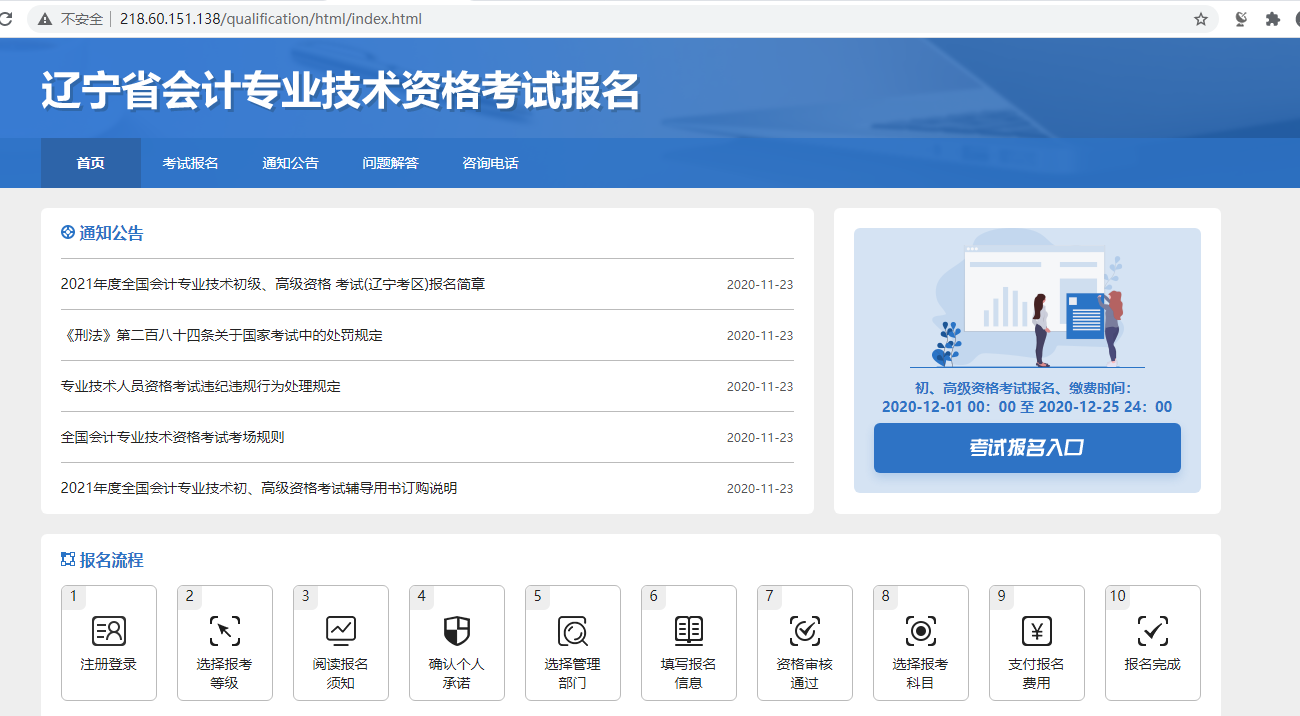Click the 填写报名信息 book icon
Viewport: 1300px width, 716px height.
point(689,631)
